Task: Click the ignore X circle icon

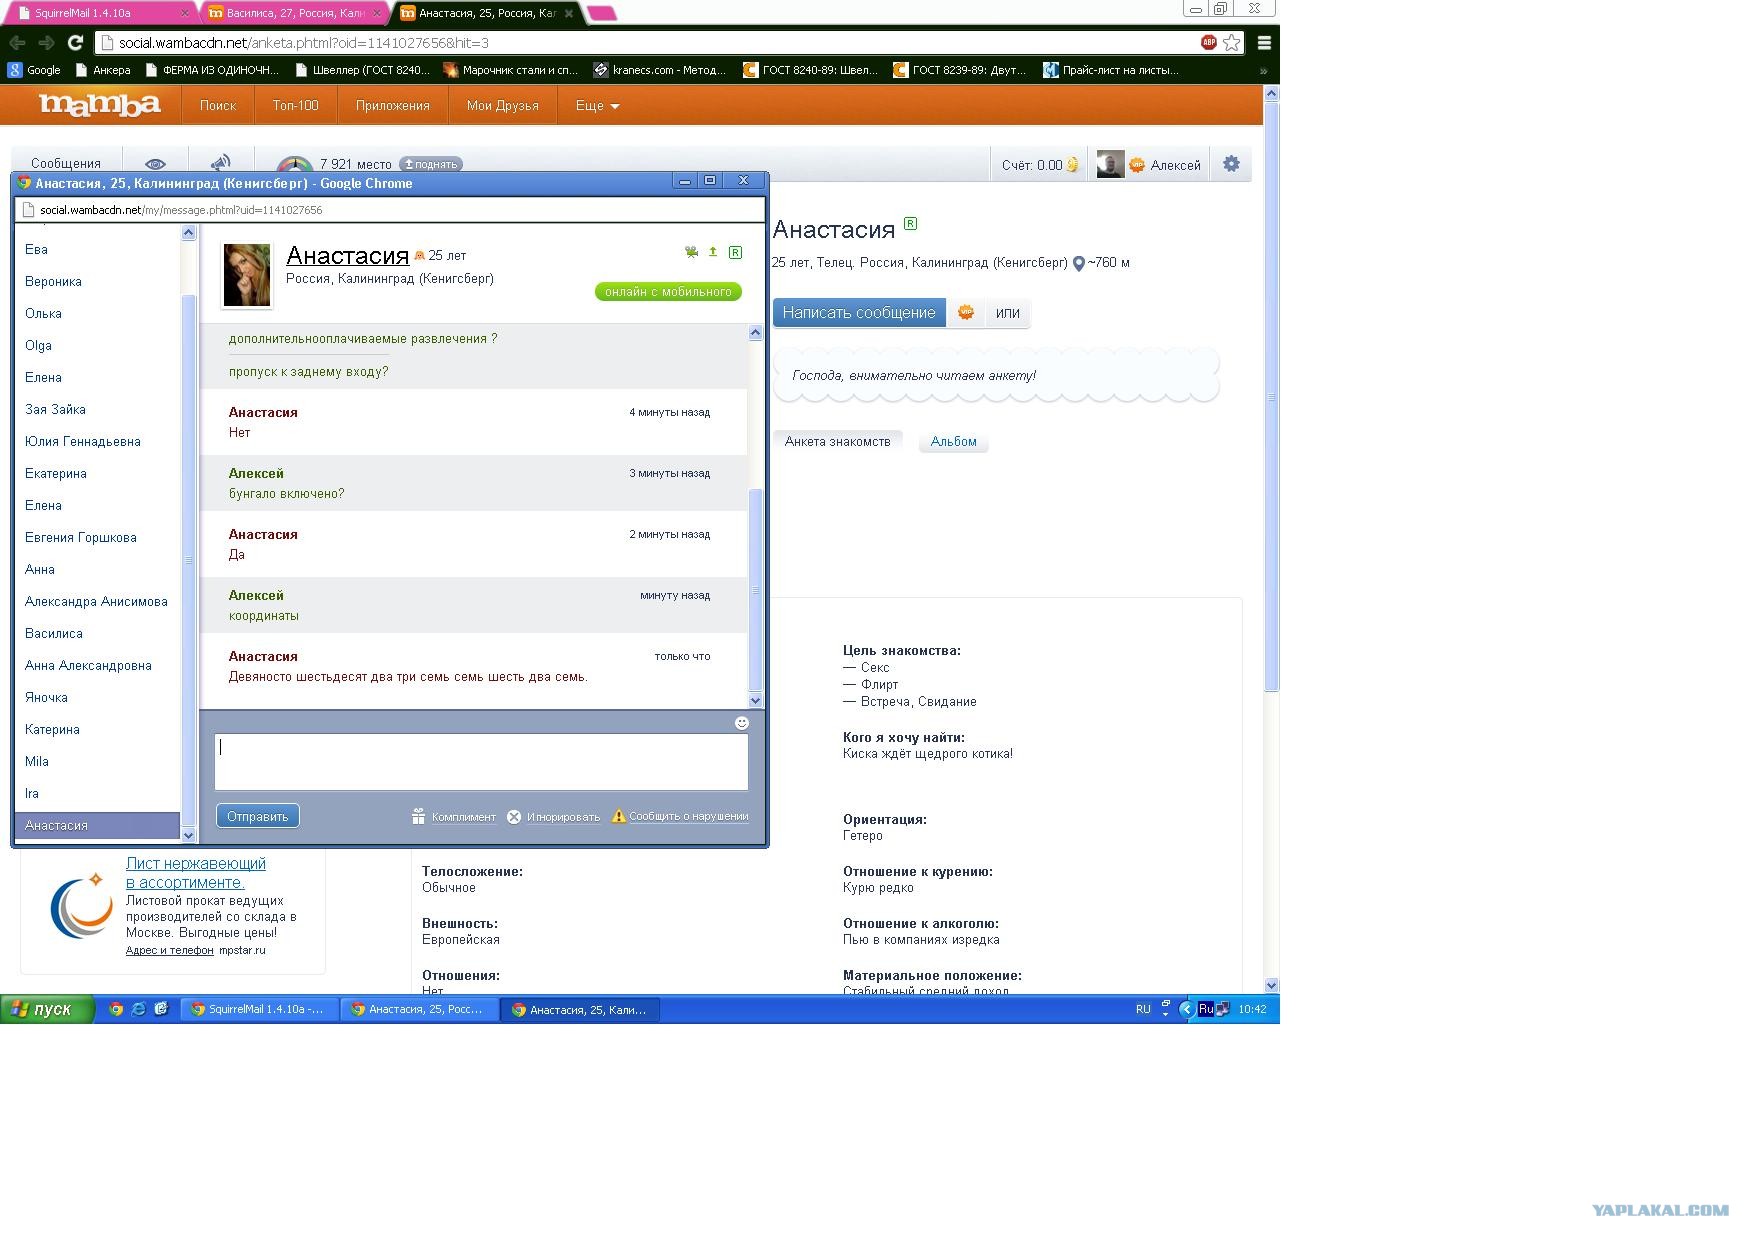Action: click(x=514, y=817)
